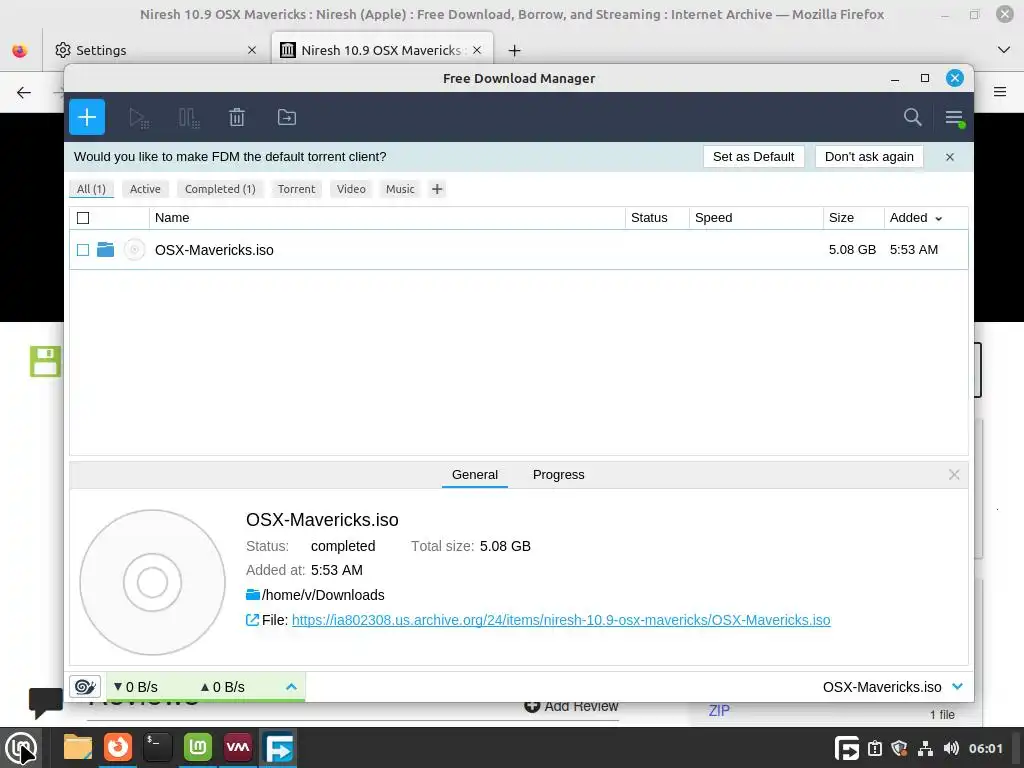Open a new Firefox tab
The height and width of the screenshot is (768, 1024).
515,50
